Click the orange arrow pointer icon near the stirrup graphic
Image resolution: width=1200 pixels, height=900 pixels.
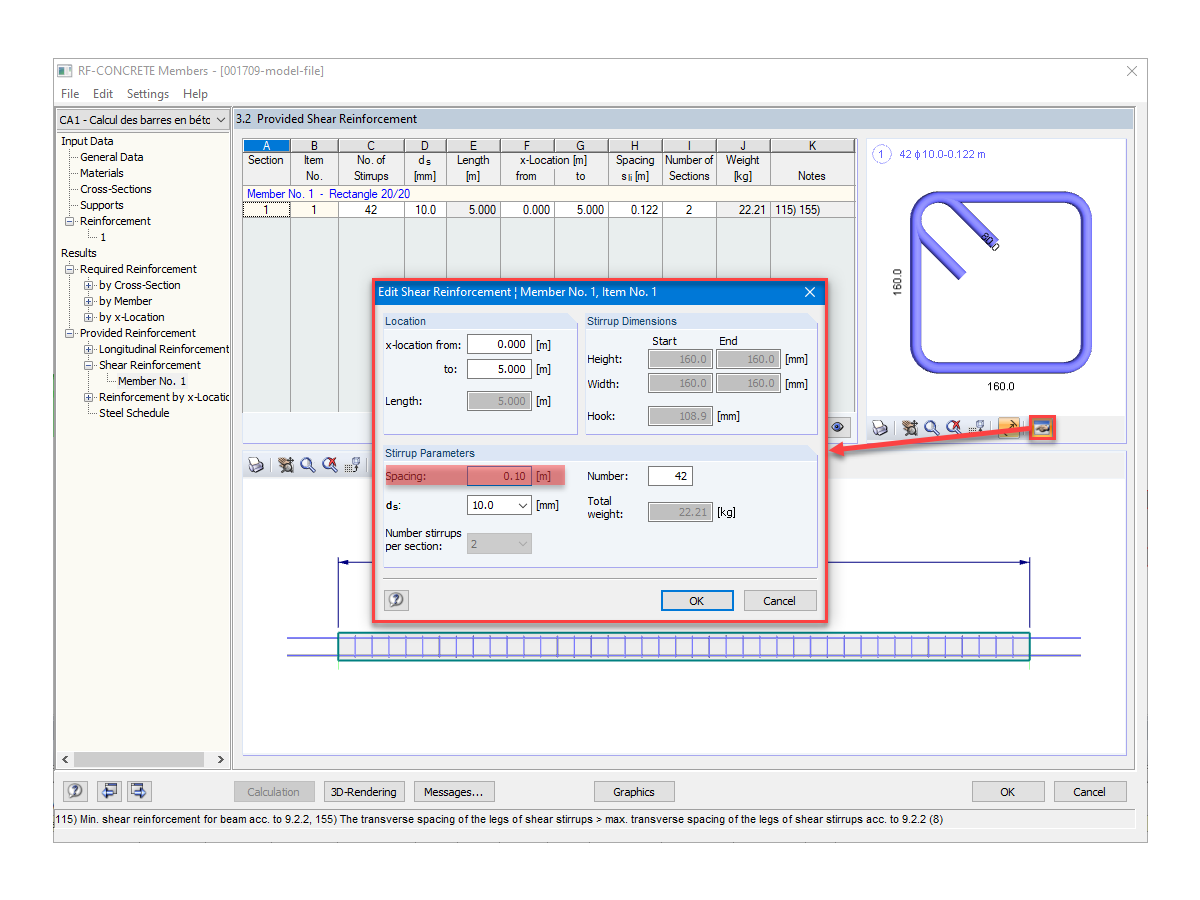1009,427
